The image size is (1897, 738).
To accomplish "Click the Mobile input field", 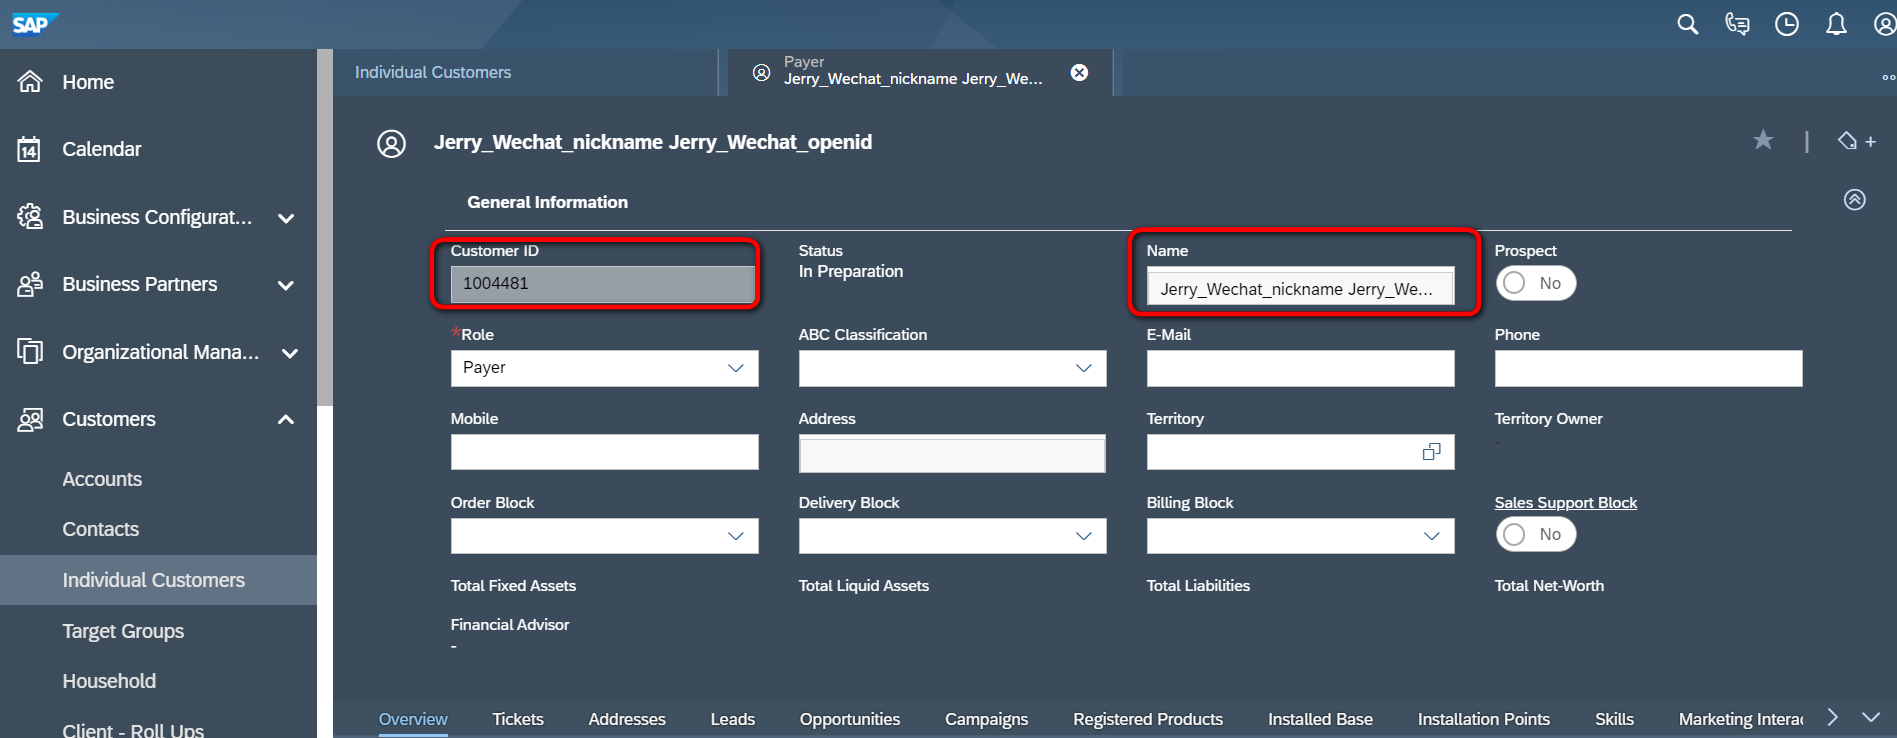I will pyautogui.click(x=604, y=452).
